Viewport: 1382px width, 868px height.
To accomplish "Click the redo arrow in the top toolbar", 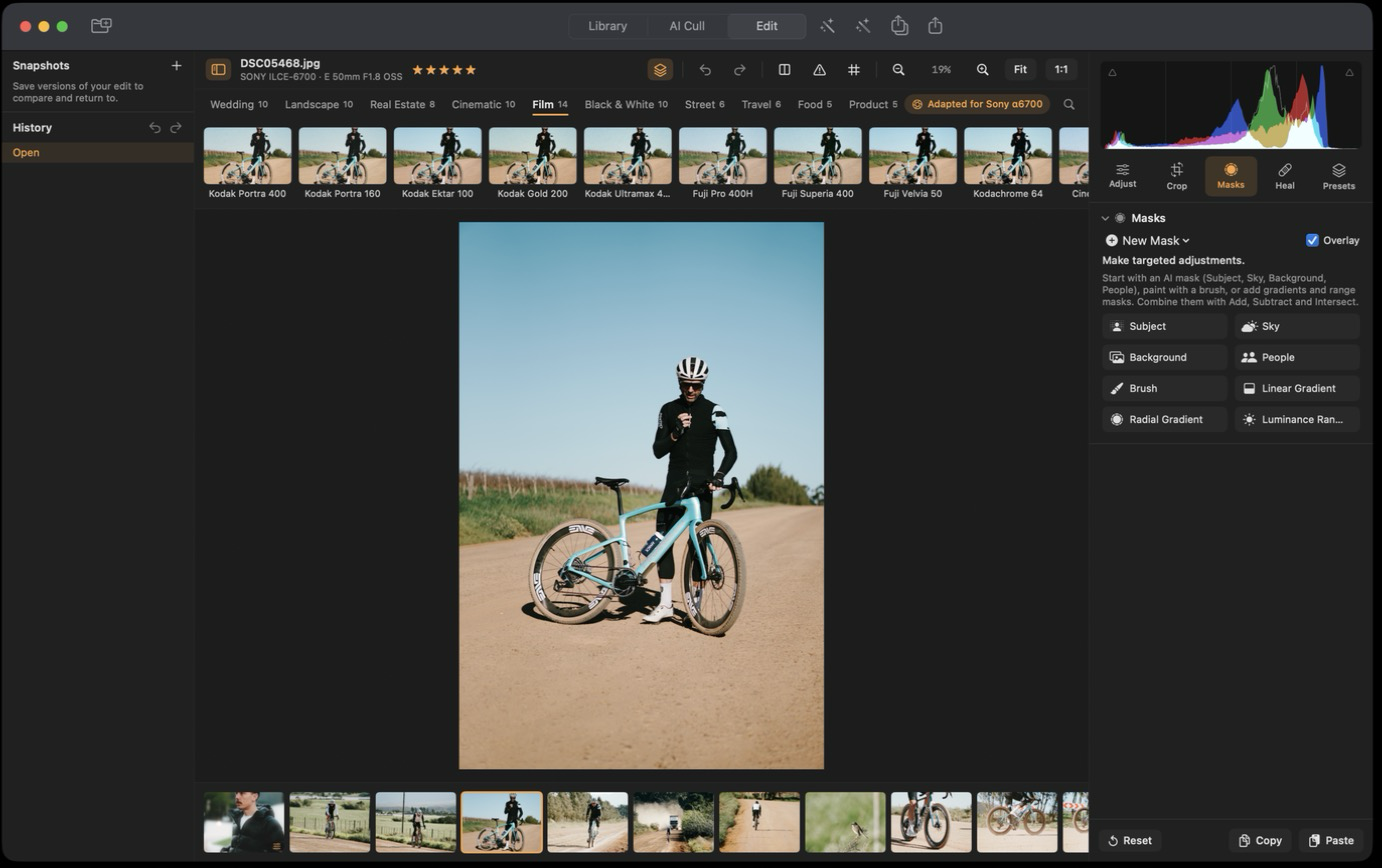I will click(740, 70).
